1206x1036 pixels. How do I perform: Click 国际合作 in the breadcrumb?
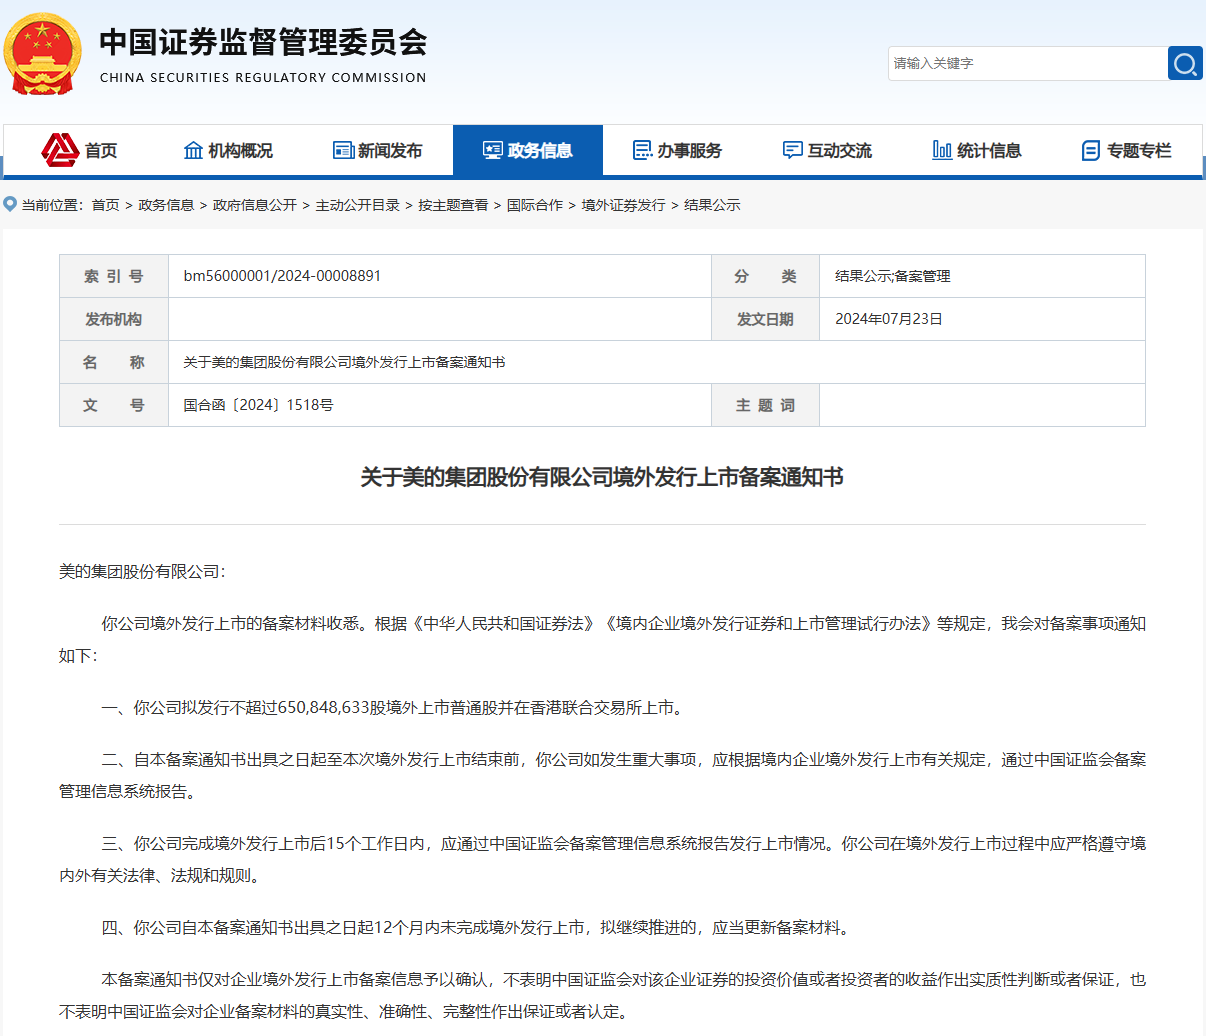(535, 205)
